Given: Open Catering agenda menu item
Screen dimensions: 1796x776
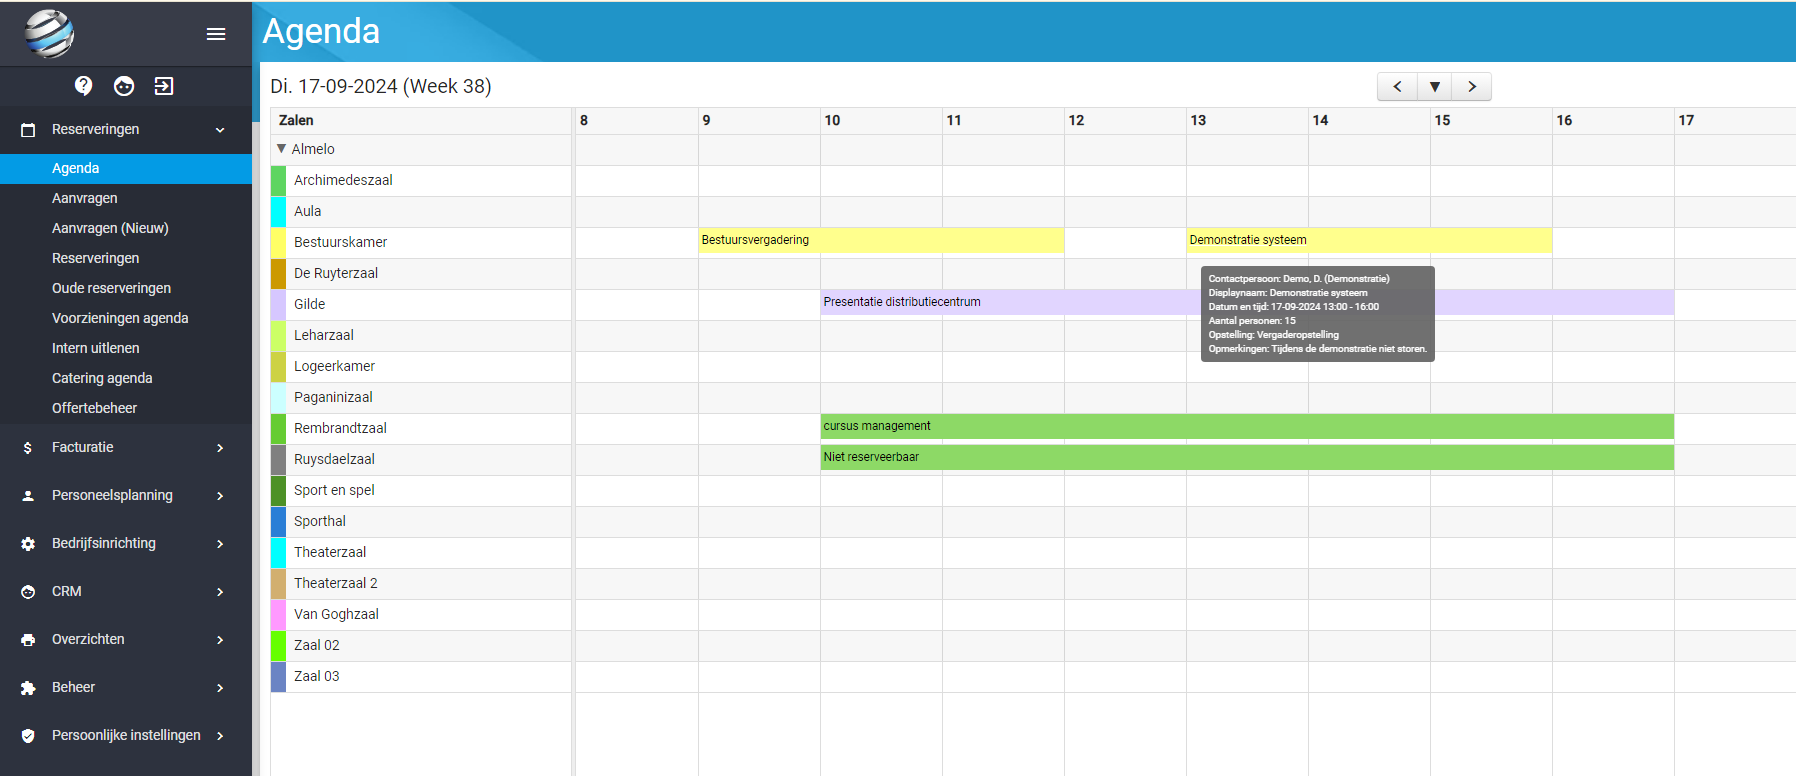Looking at the screenshot, I should point(126,378).
